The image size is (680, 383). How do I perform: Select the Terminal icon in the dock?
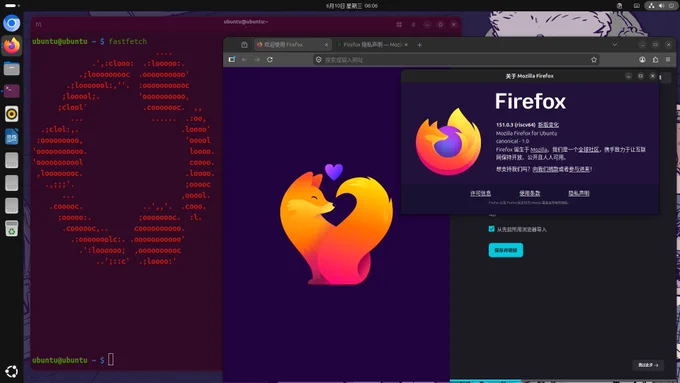[12, 91]
